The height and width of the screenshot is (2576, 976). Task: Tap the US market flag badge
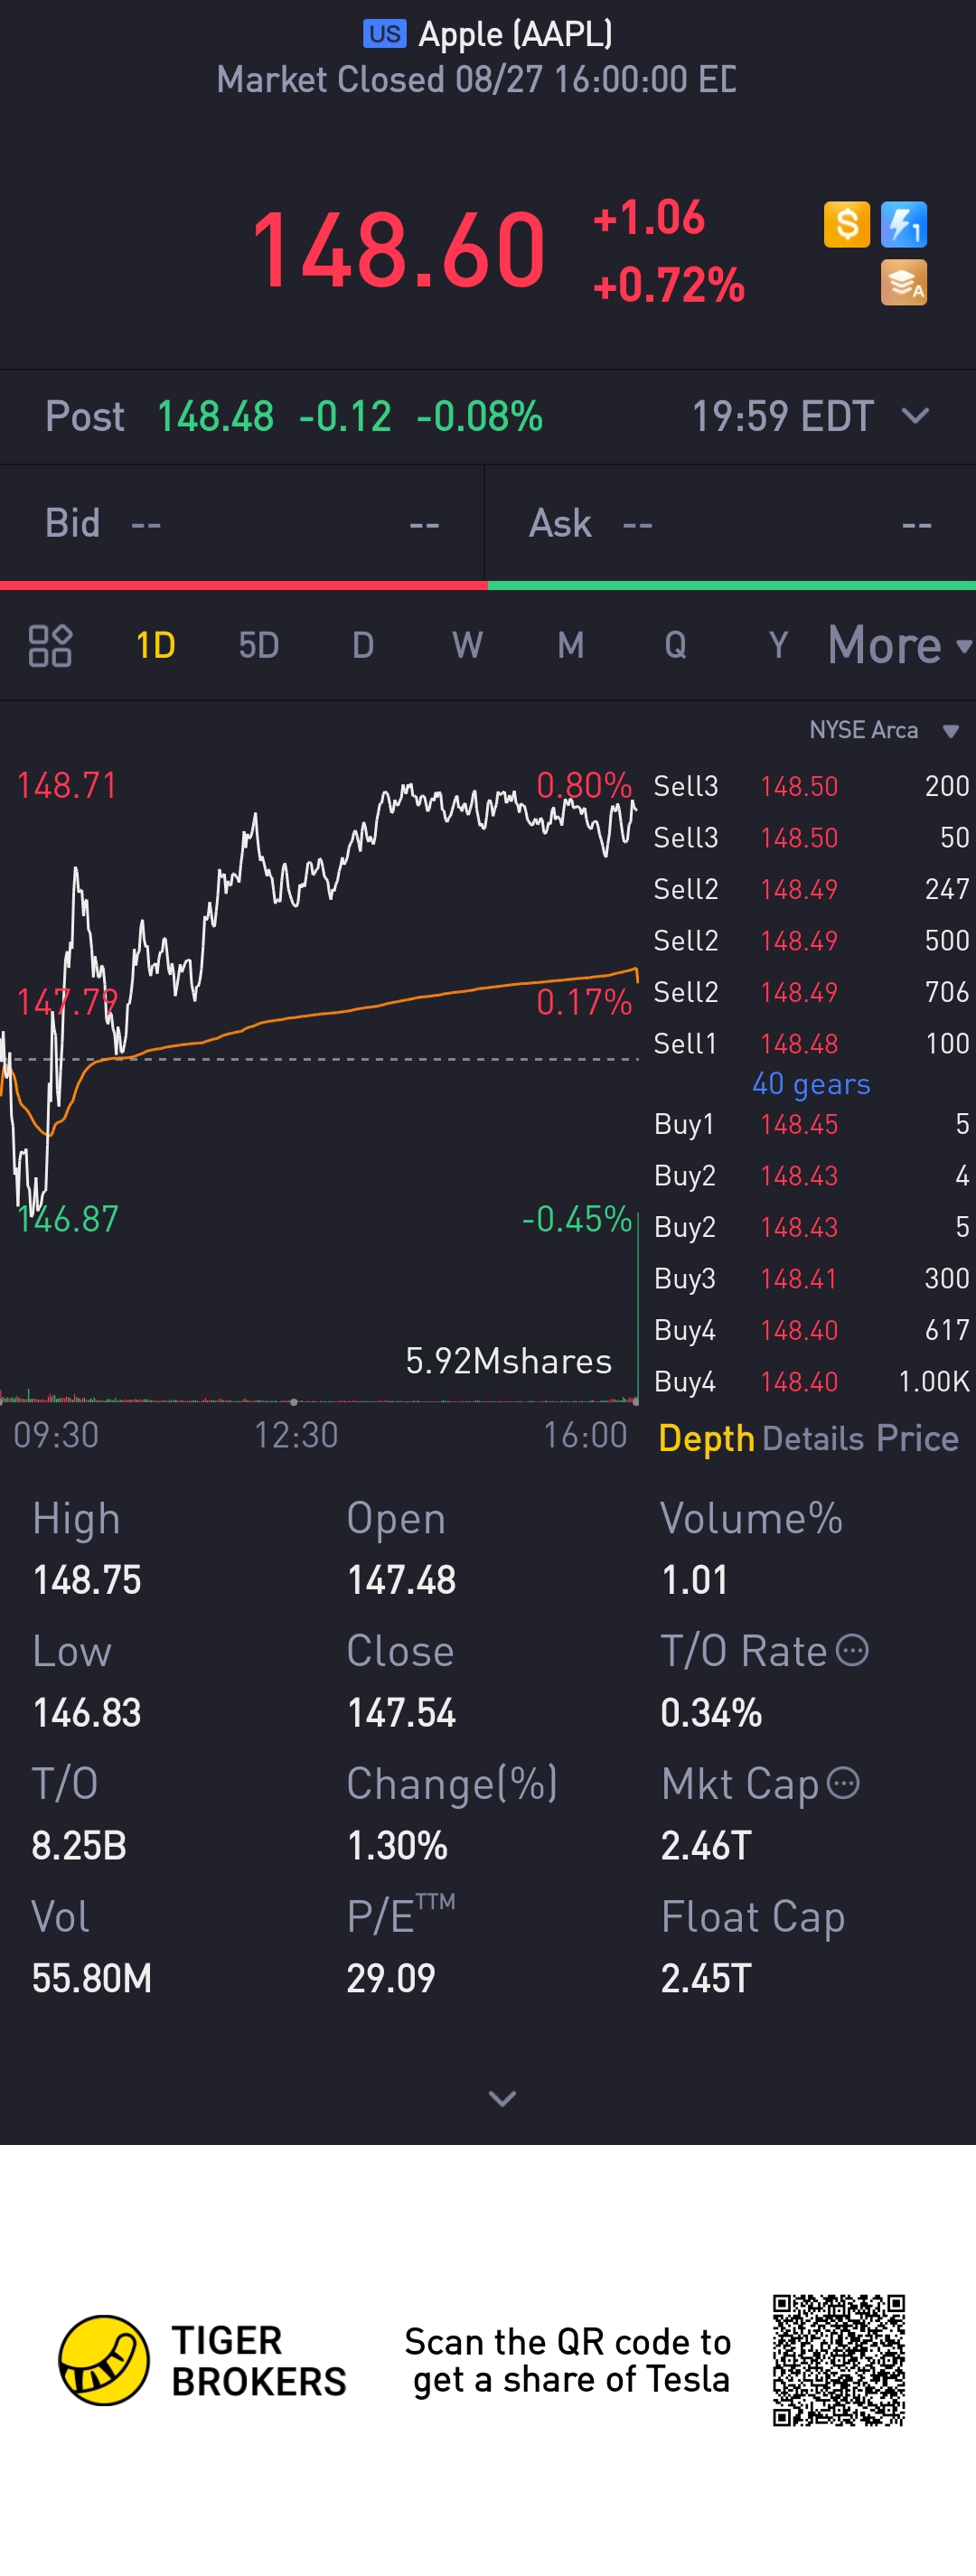click(384, 34)
